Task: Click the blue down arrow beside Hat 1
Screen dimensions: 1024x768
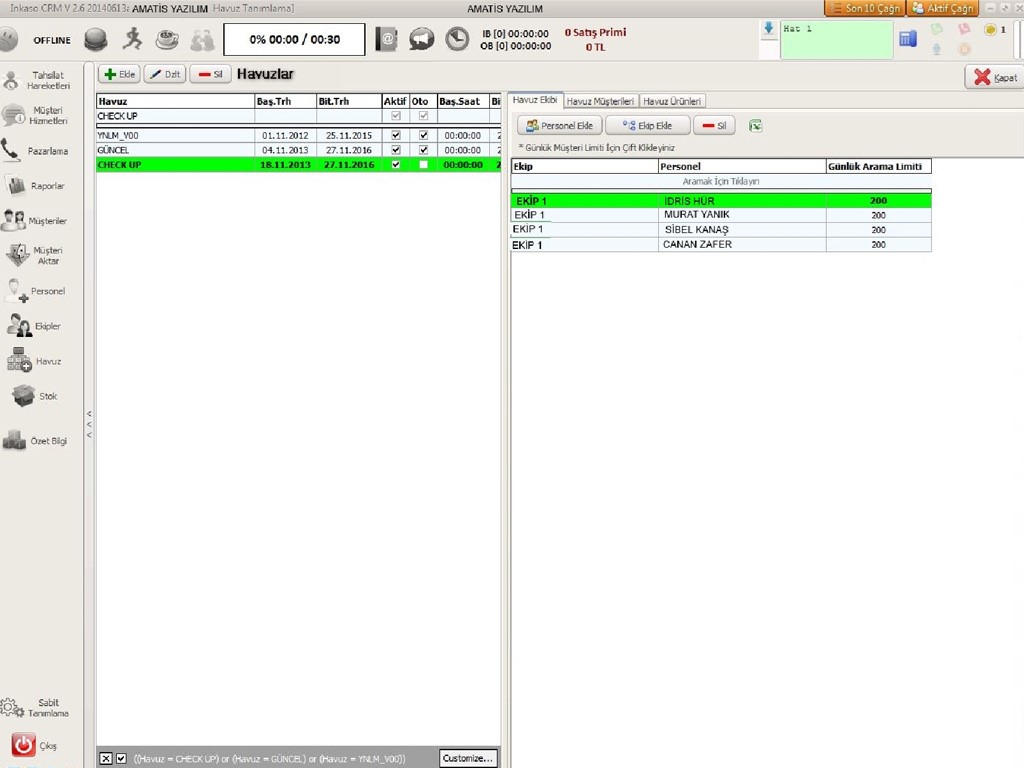Action: point(768,29)
